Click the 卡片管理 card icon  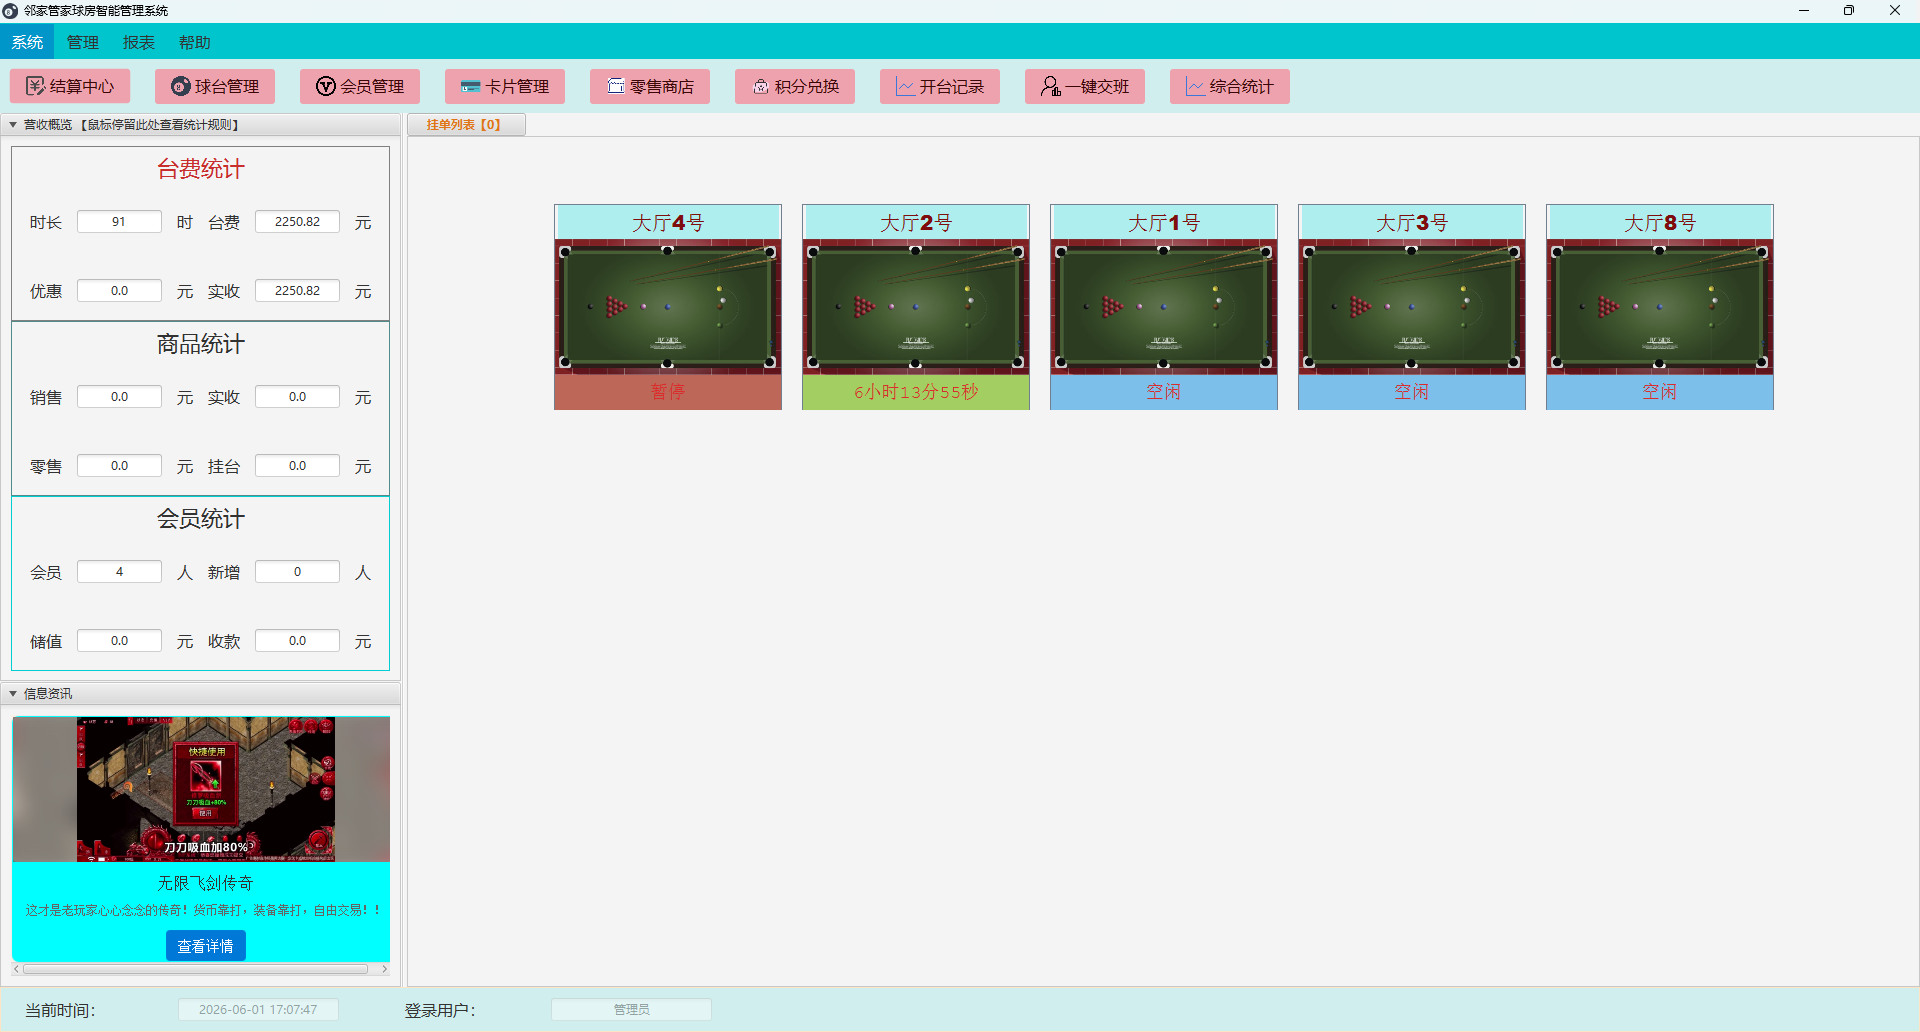[471, 87]
